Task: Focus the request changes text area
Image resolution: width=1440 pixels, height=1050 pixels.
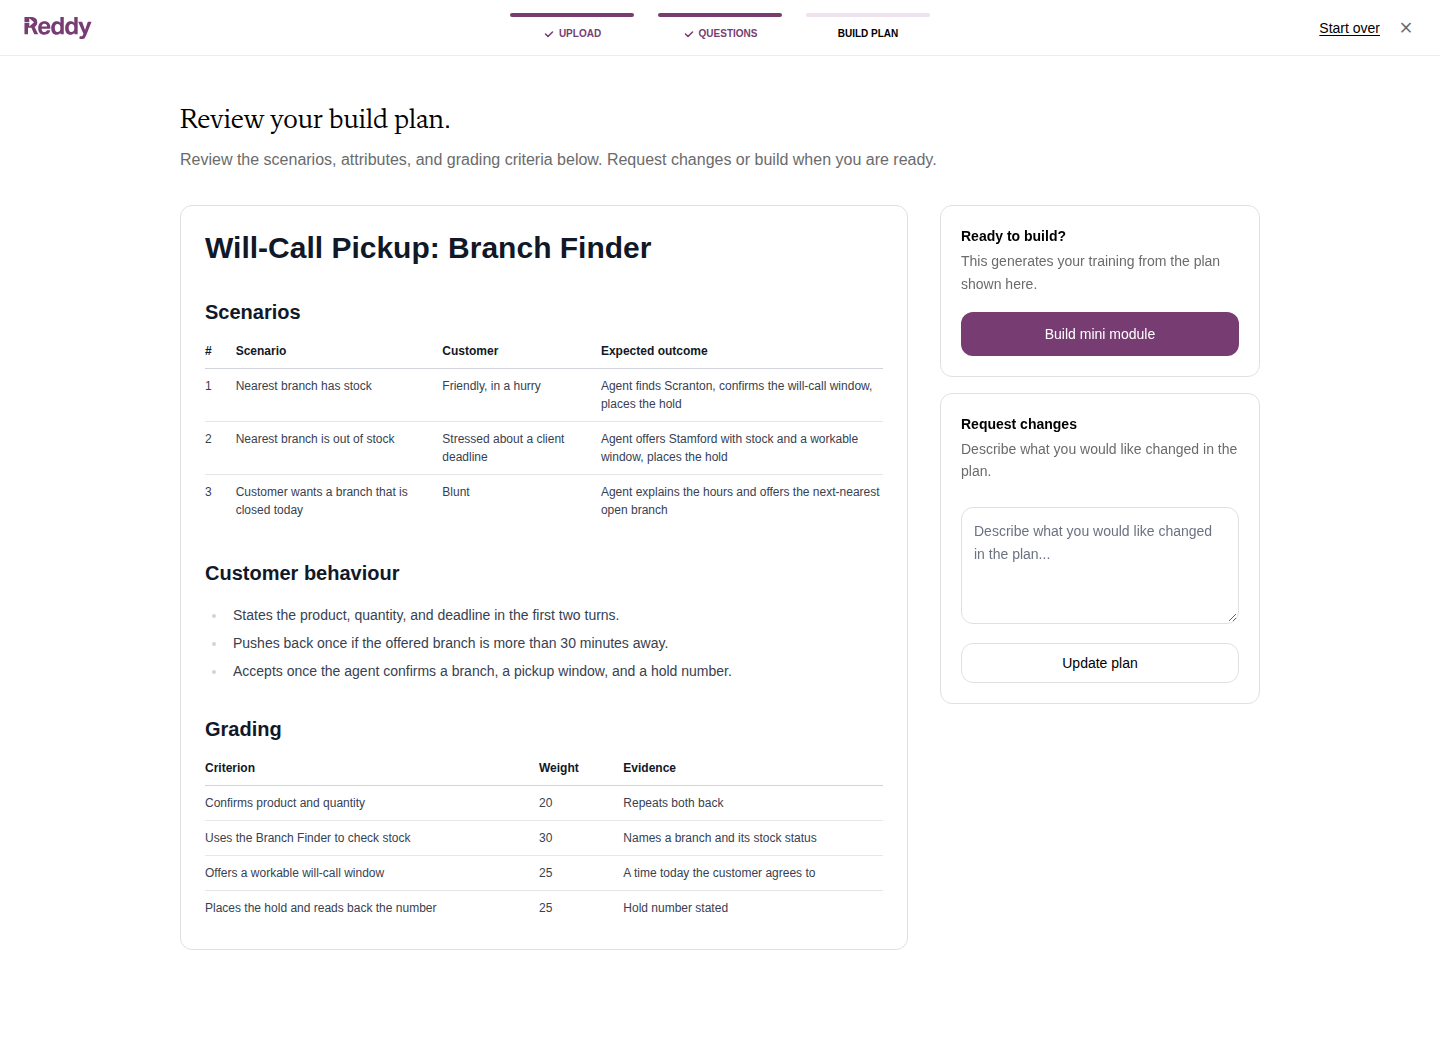Action: pos(1100,565)
